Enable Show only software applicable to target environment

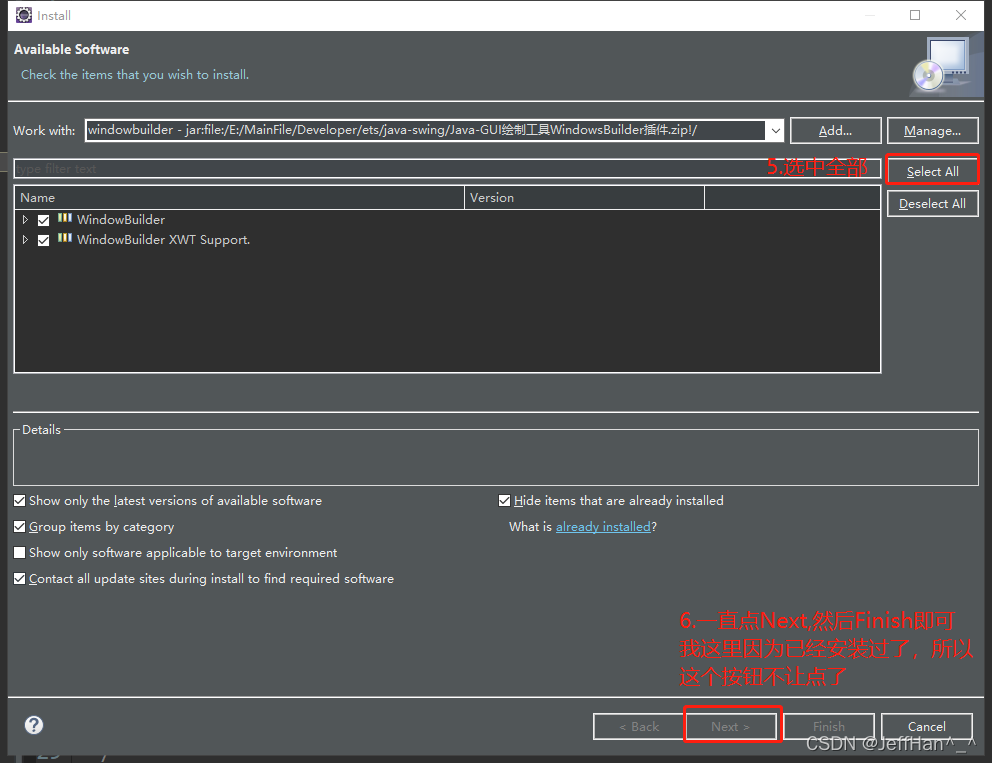(x=19, y=552)
